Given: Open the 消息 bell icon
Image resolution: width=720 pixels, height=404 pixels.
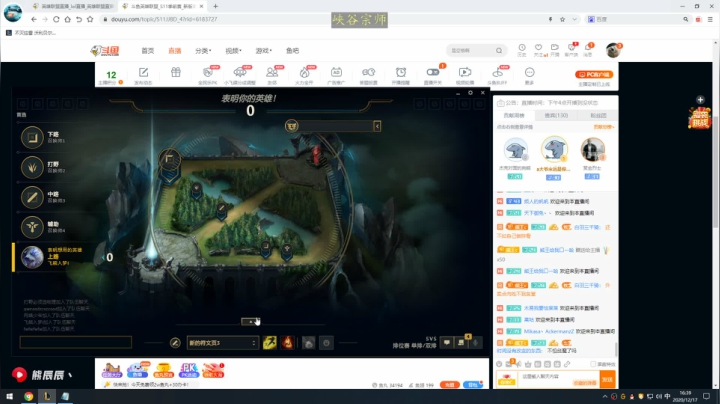Looking at the screenshot, I should [x=588, y=48].
